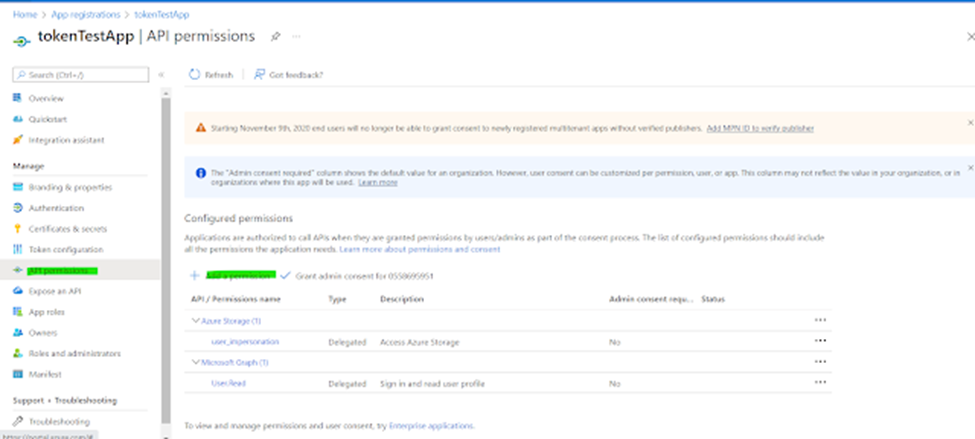The image size is (975, 439).
Task: Click the Integration assistant rocket icon
Action: pos(17,140)
